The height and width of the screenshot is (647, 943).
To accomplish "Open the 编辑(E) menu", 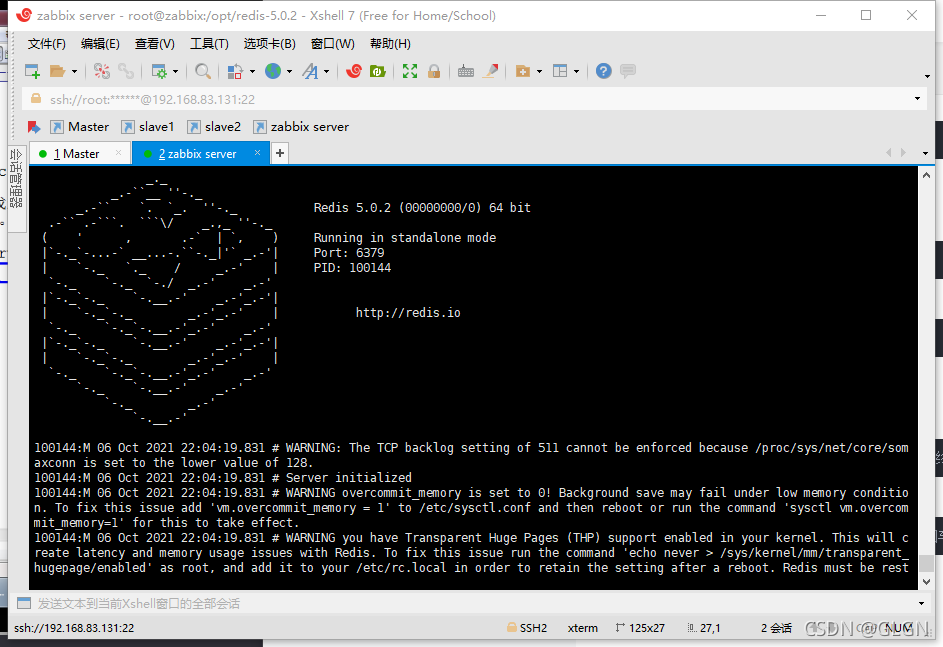I will tap(100, 44).
